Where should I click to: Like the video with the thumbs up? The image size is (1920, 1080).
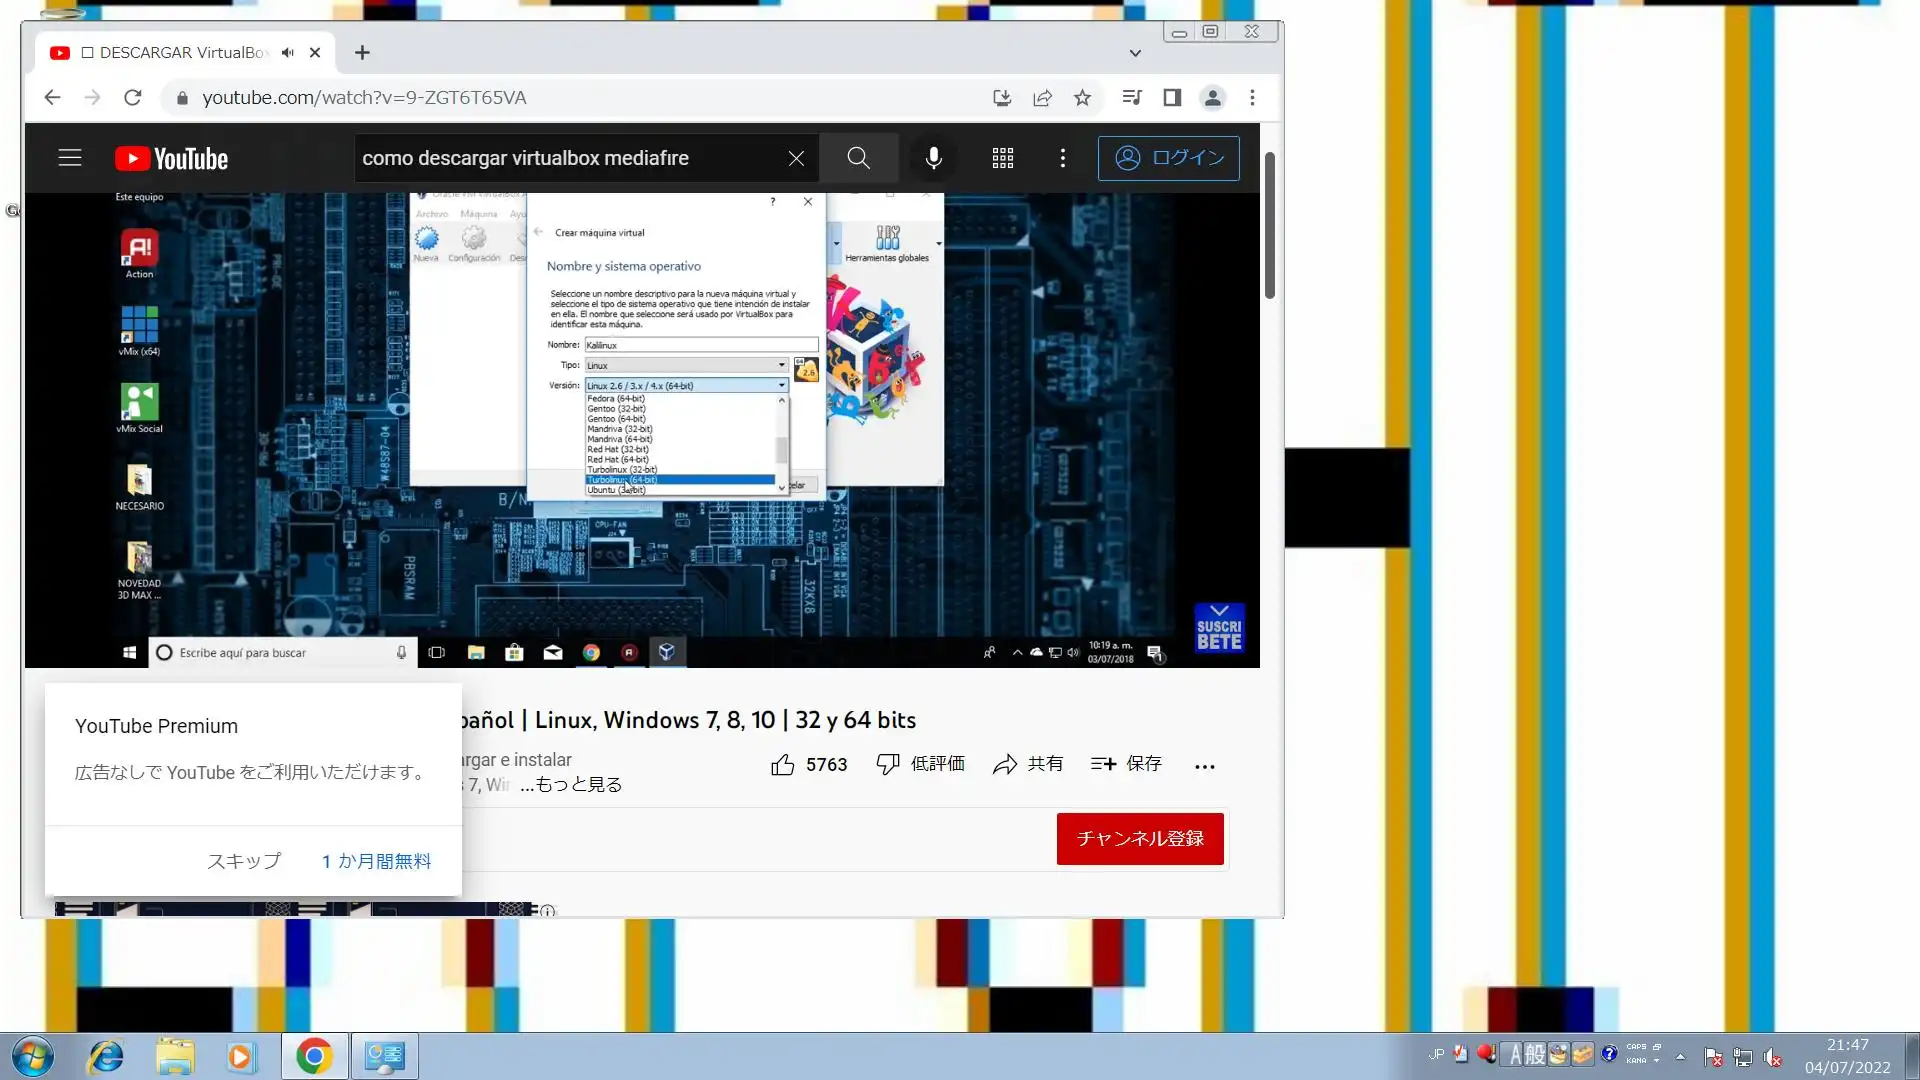click(x=783, y=765)
